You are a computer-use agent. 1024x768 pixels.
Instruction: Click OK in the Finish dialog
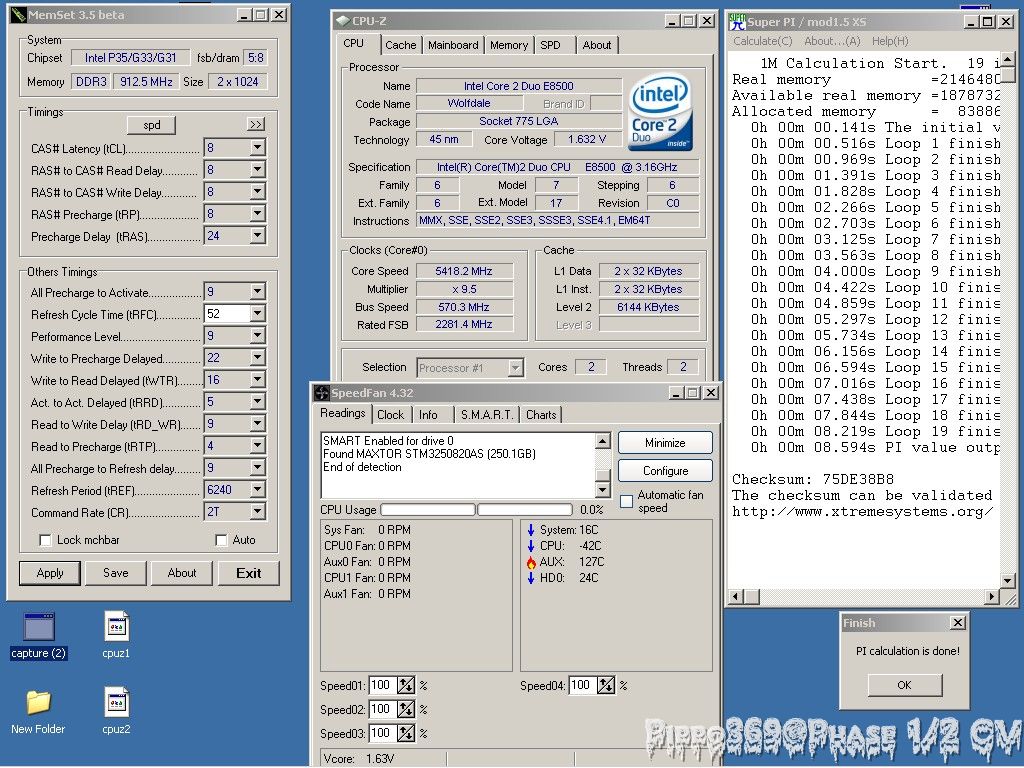coord(904,685)
